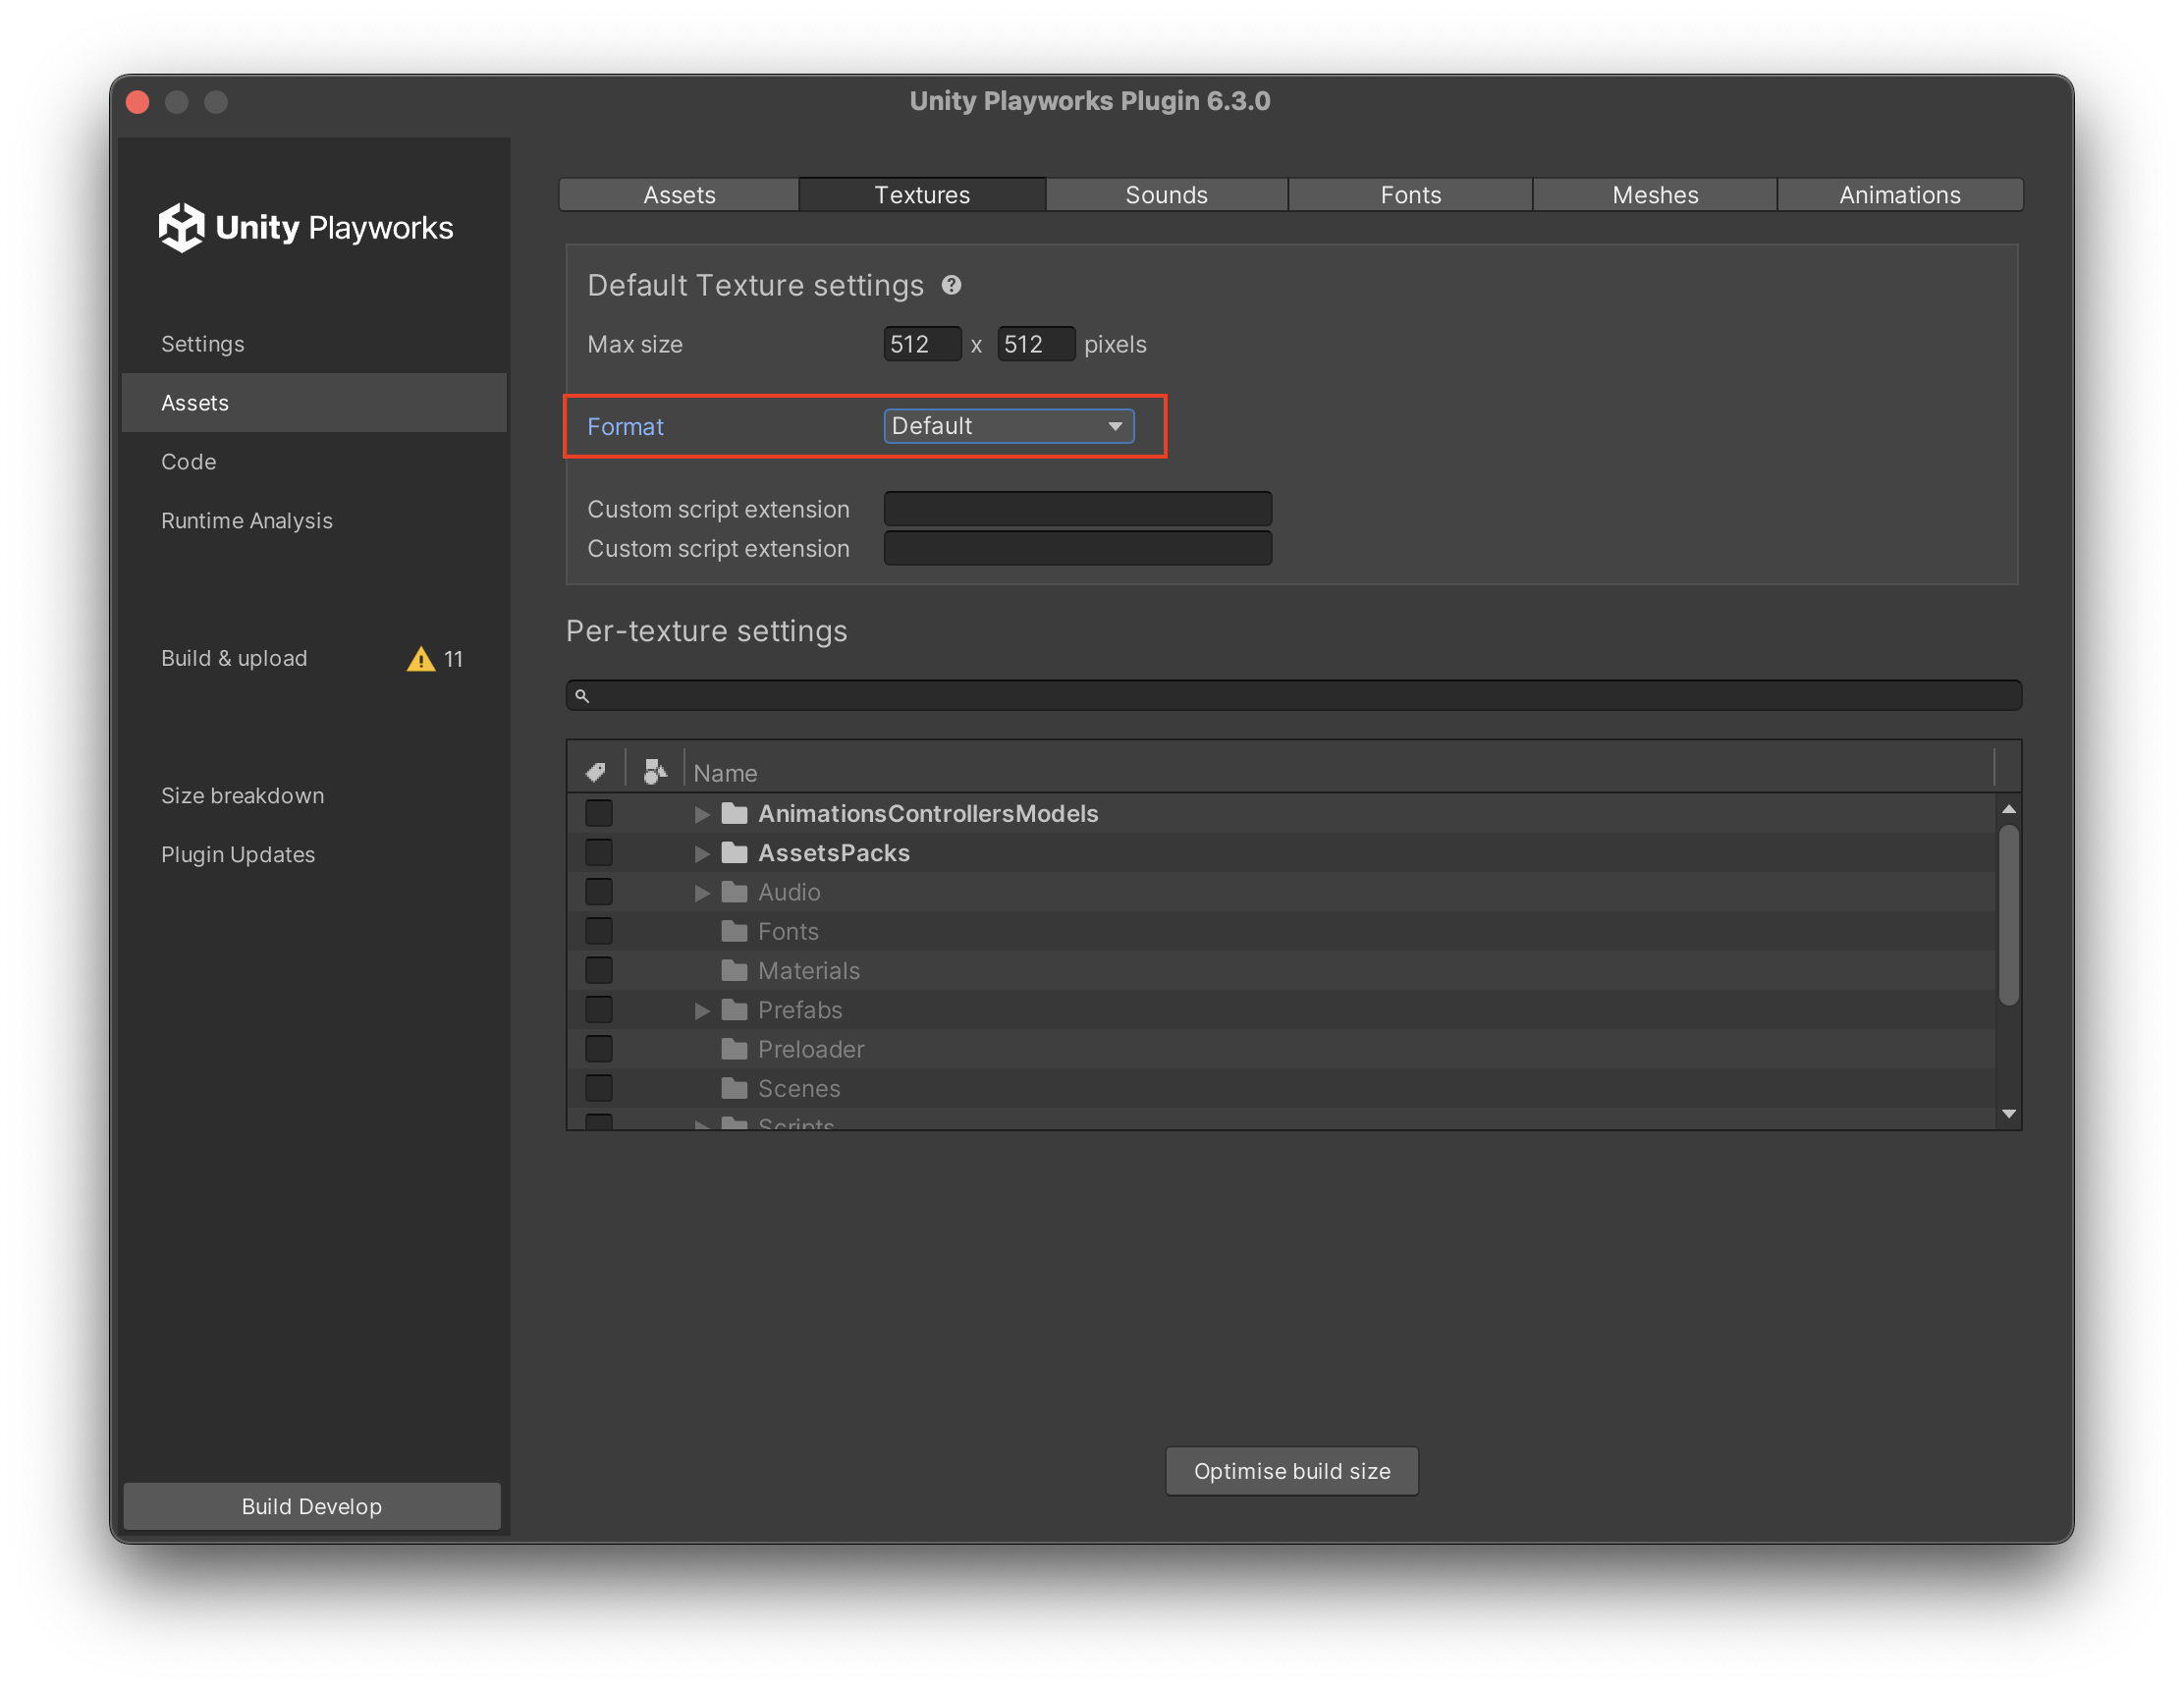Click the AssetsPacks folder icon

tap(735, 852)
